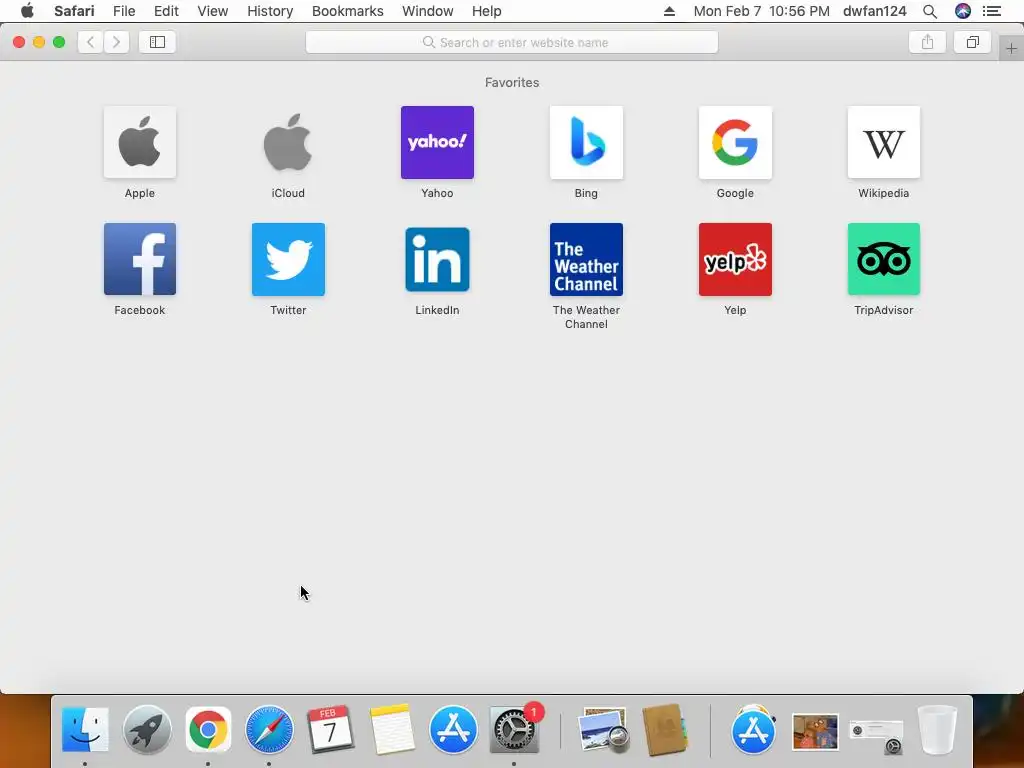Image resolution: width=1024 pixels, height=768 pixels.
Task: Open the TripAdvisor favorite
Action: [884, 259]
